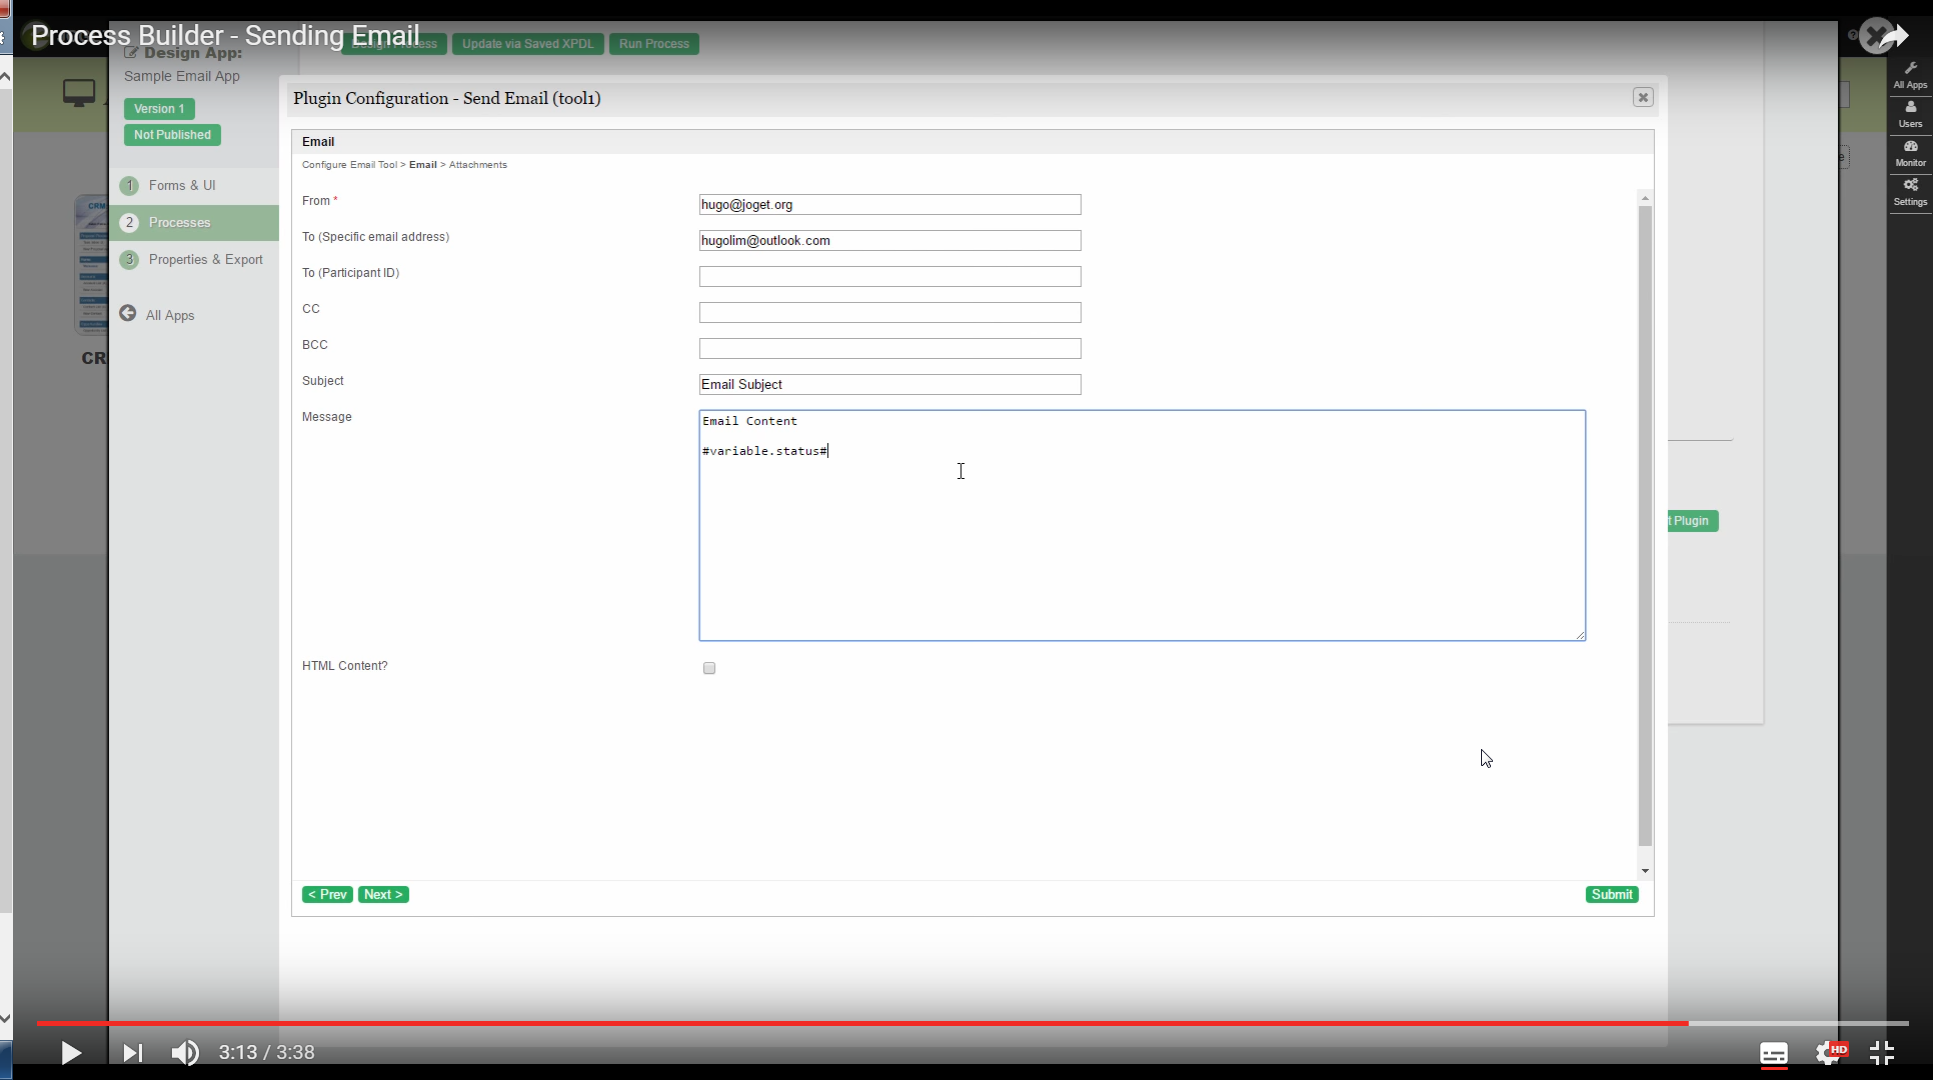Close the Plugin Configuration dialog
Image resolution: width=1933 pixels, height=1080 pixels.
coord(1642,97)
